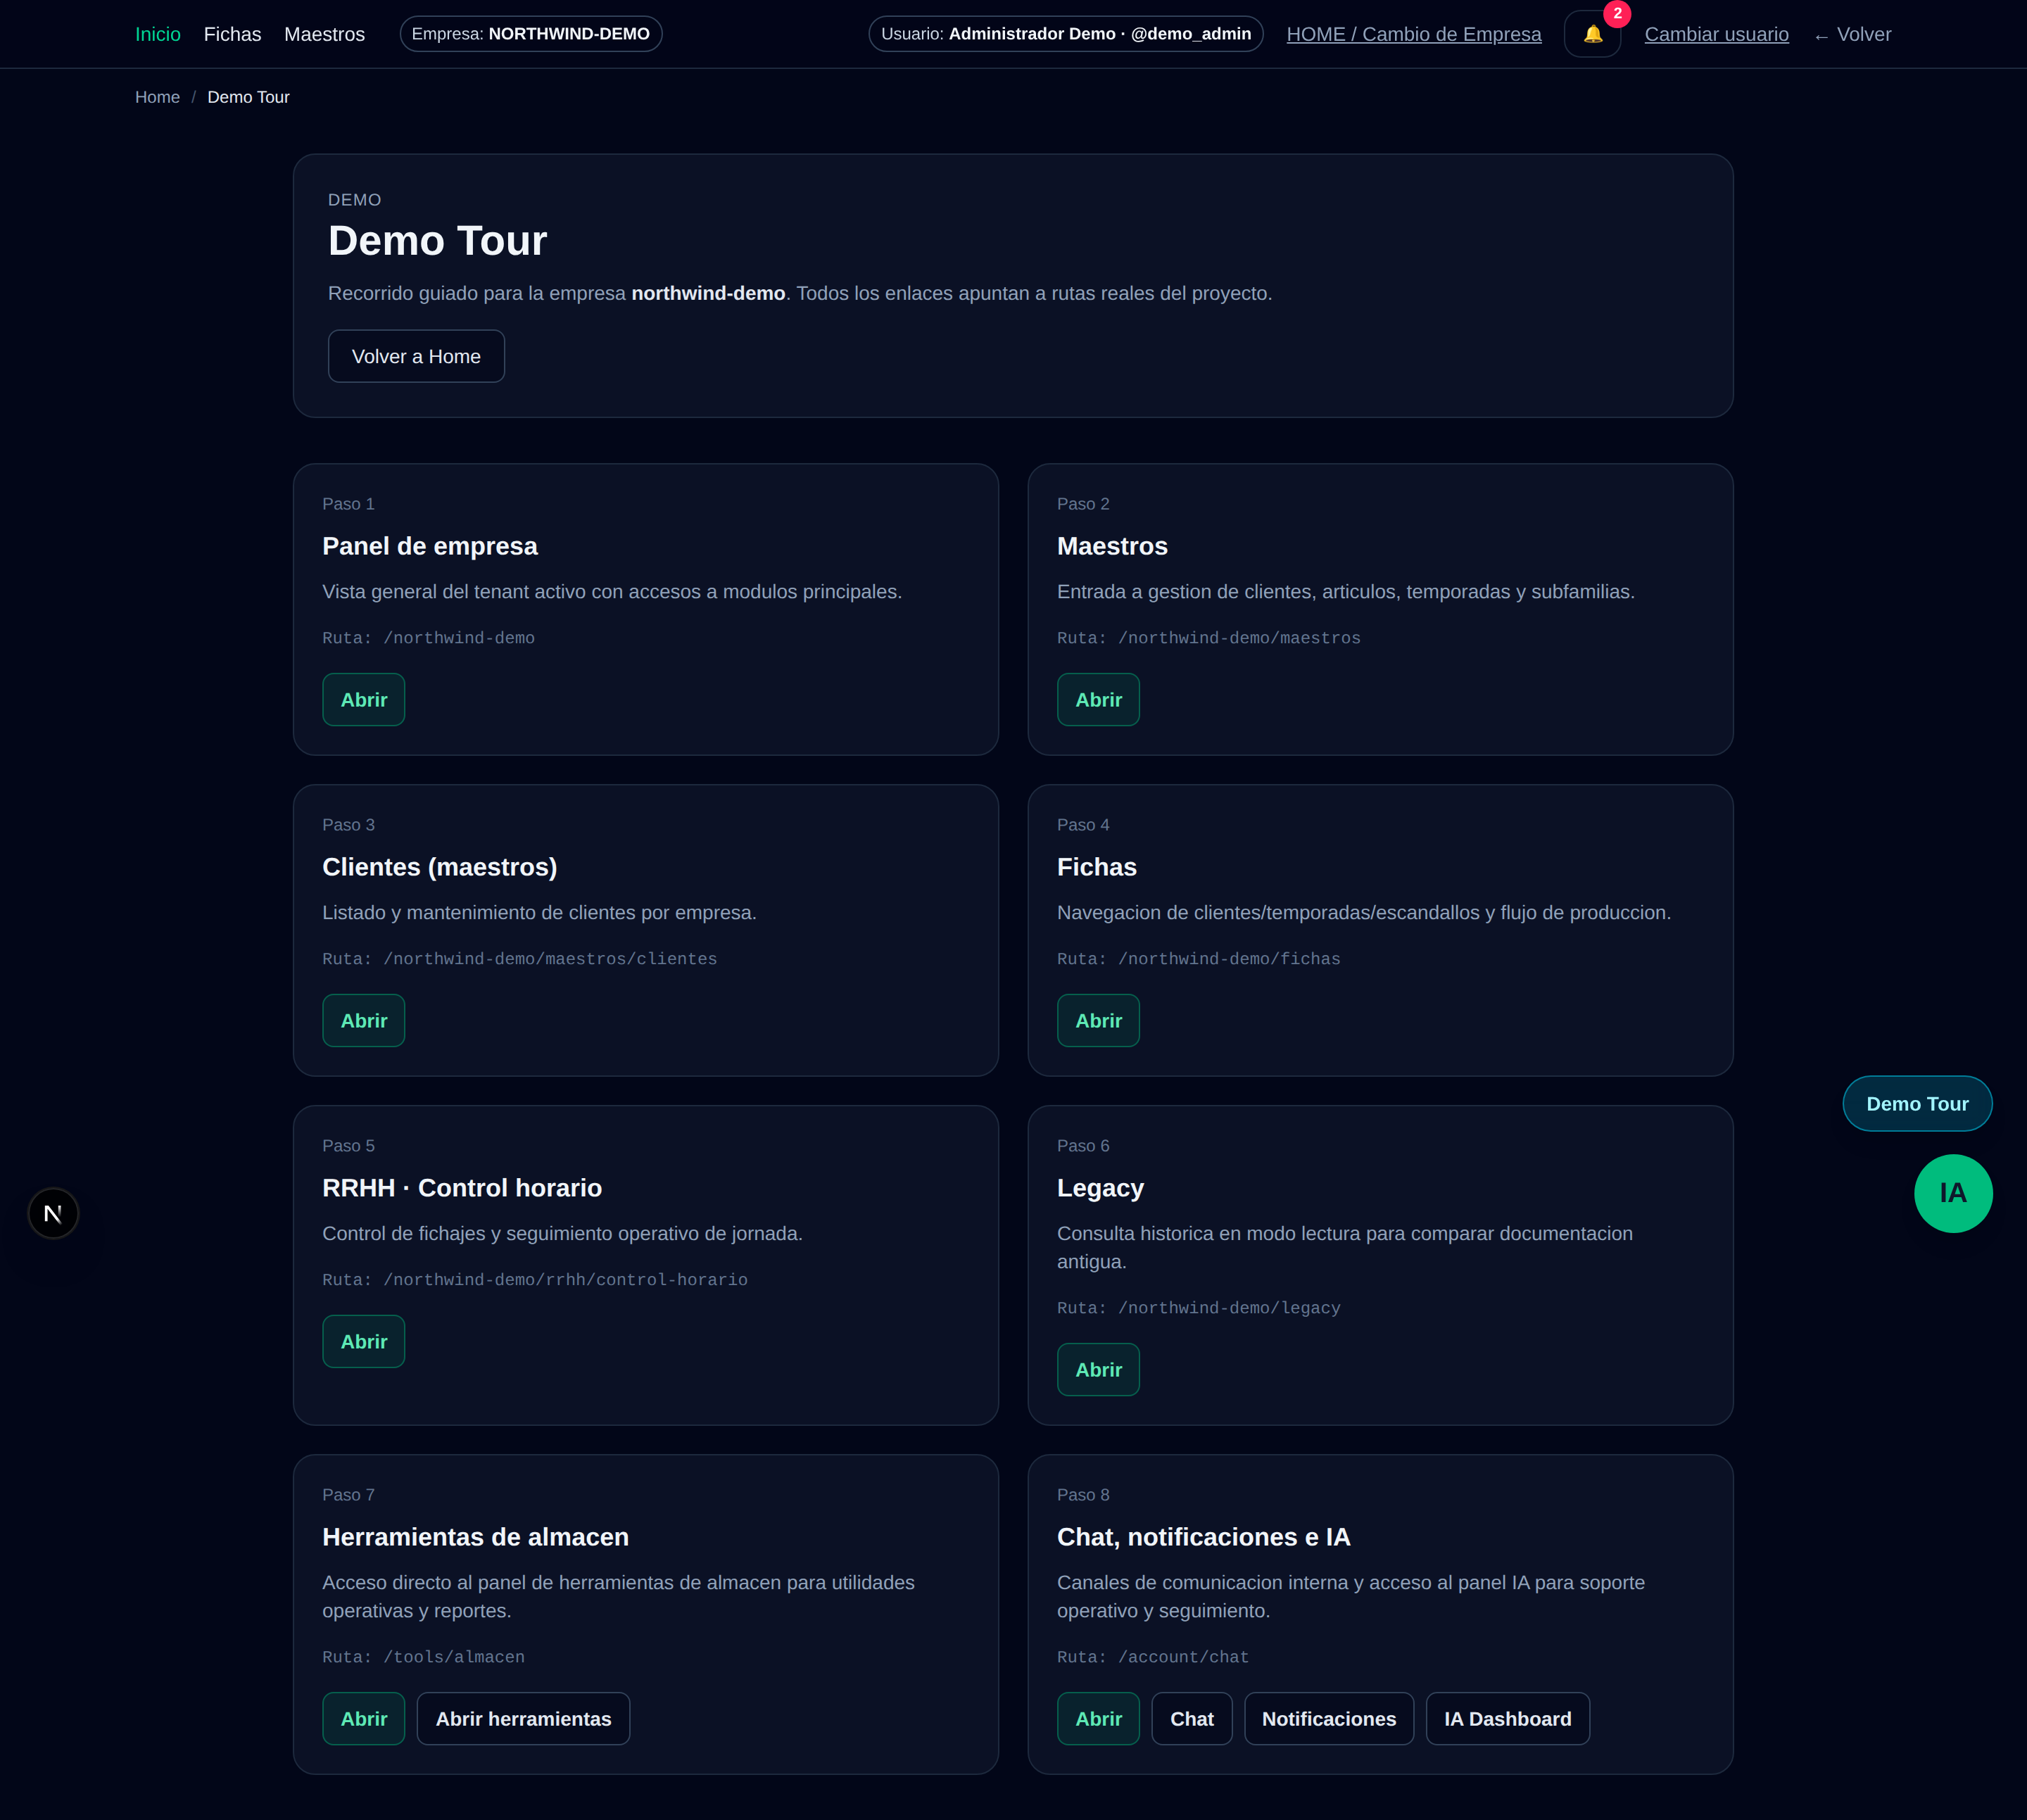Open the HOME / Cambio de Empresa link
The width and height of the screenshot is (2027, 1820).
click(x=1413, y=33)
